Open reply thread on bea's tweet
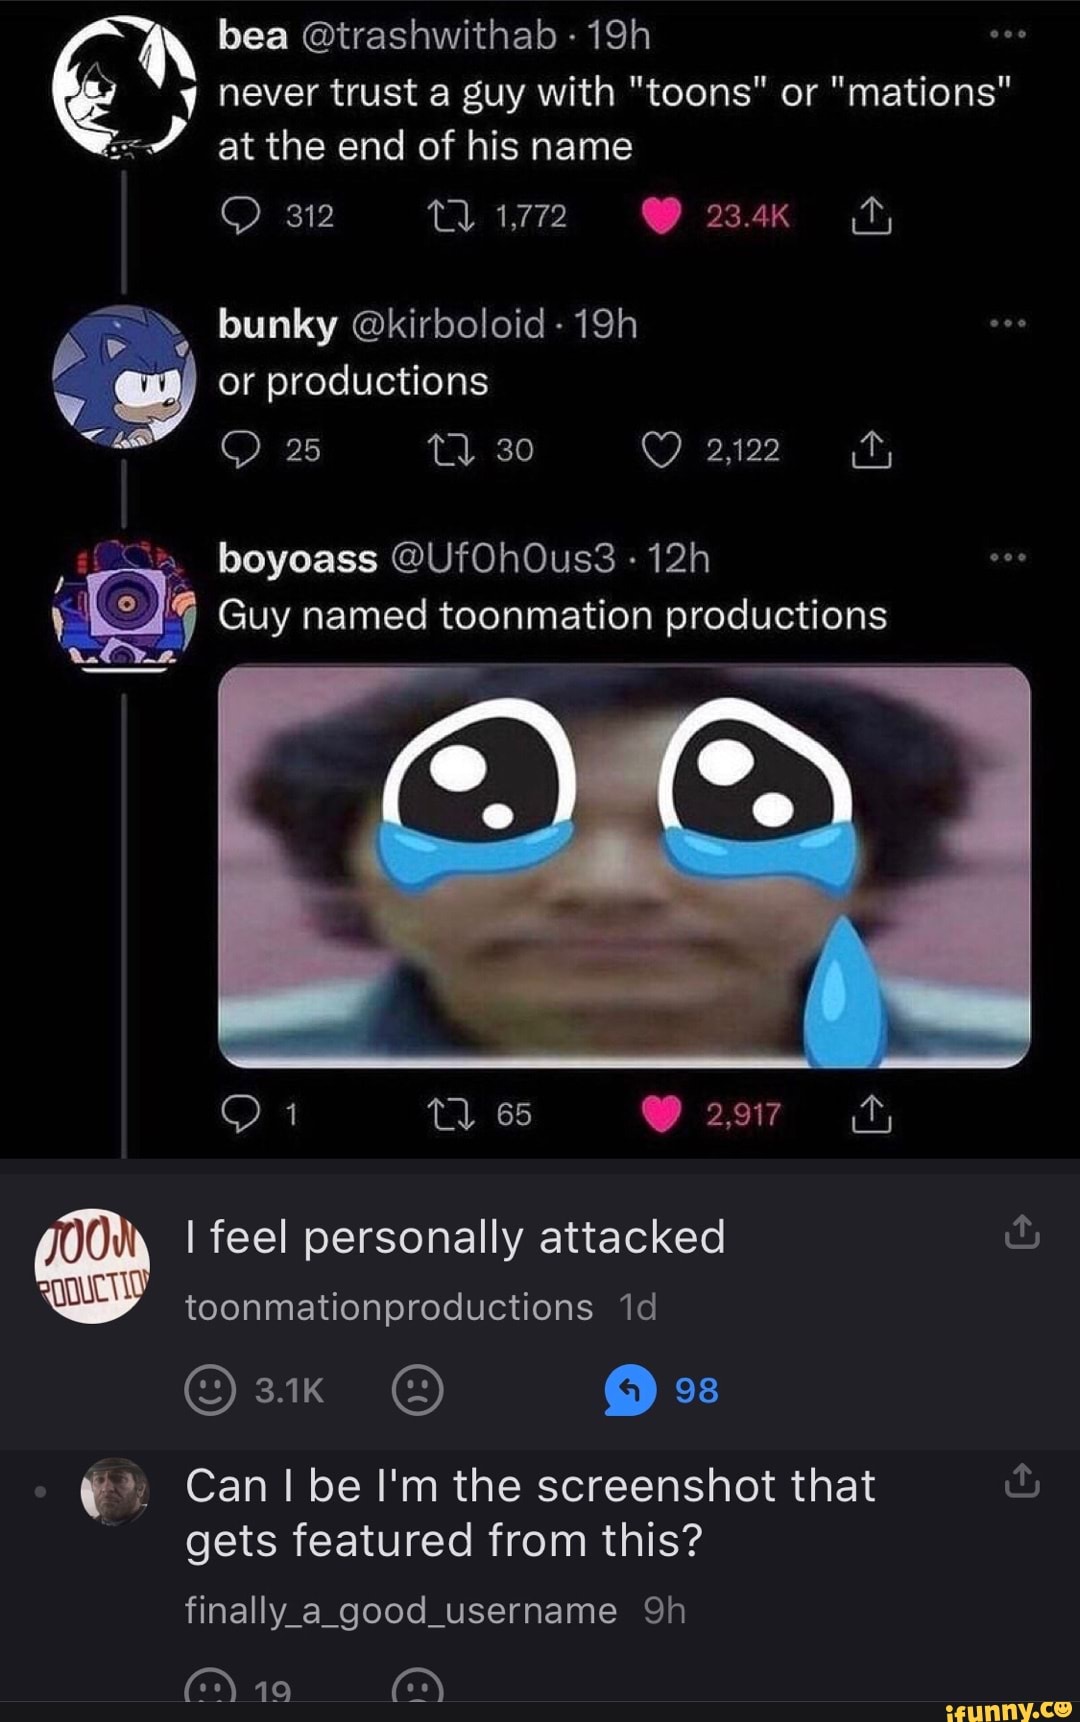Screen dimensions: 1080x1722 [240, 216]
